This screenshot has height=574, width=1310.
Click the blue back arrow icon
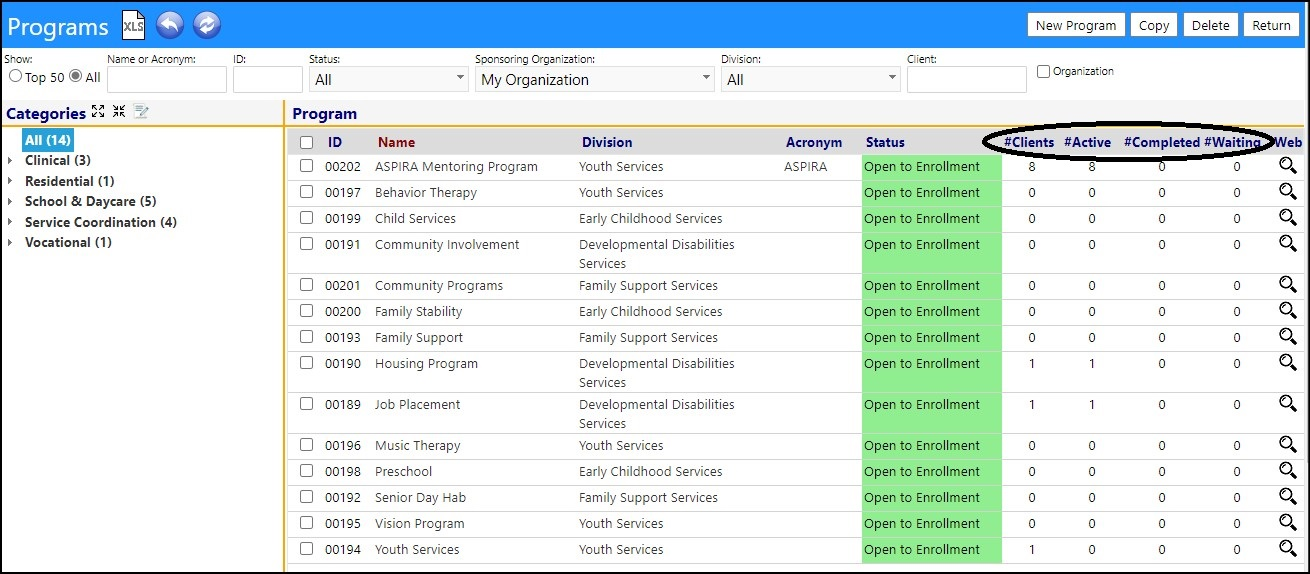170,25
